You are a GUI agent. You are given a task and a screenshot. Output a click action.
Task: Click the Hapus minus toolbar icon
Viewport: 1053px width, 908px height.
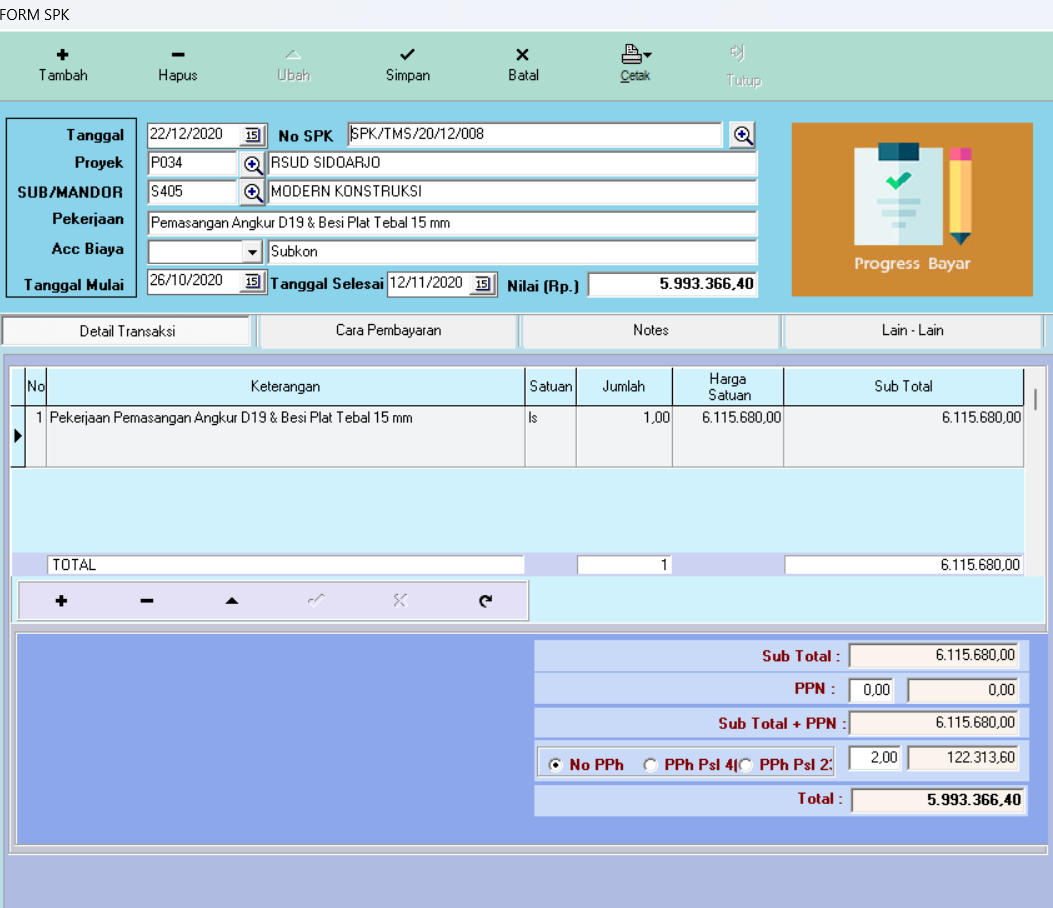pyautogui.click(x=177, y=56)
